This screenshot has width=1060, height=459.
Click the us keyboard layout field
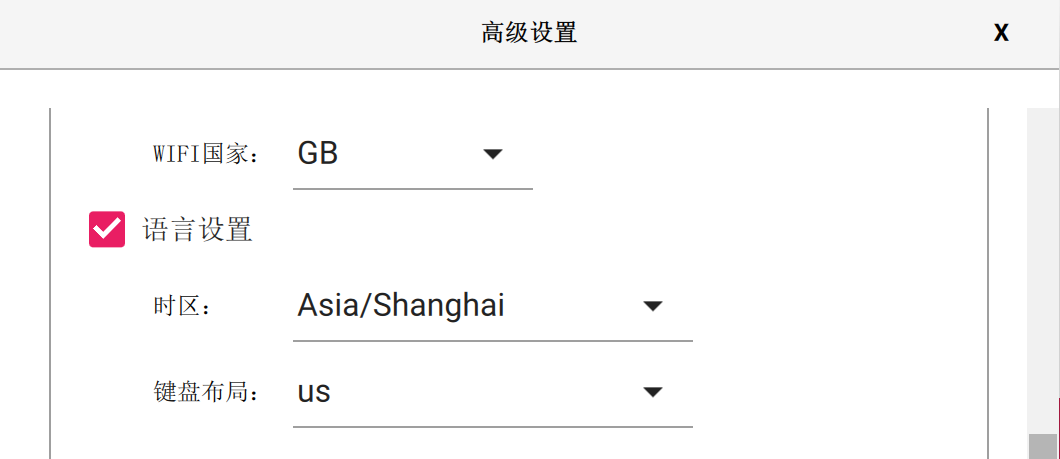click(x=314, y=392)
